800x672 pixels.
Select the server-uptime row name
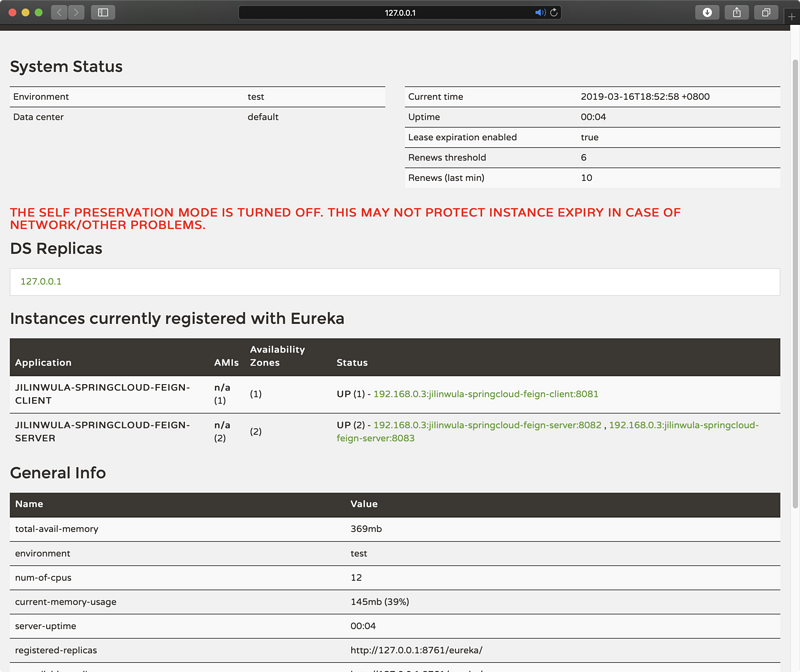(x=45, y=626)
